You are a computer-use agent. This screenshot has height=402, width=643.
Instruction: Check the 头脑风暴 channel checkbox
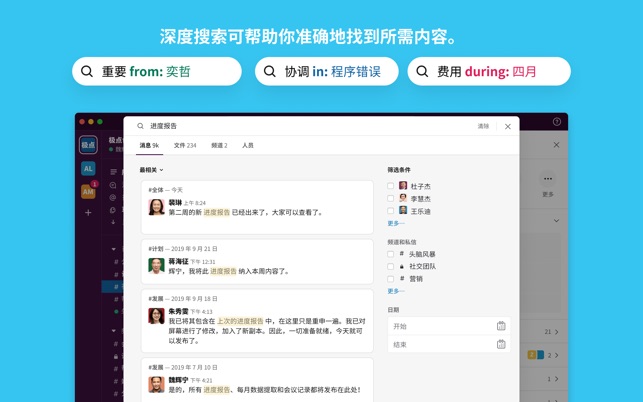(390, 254)
